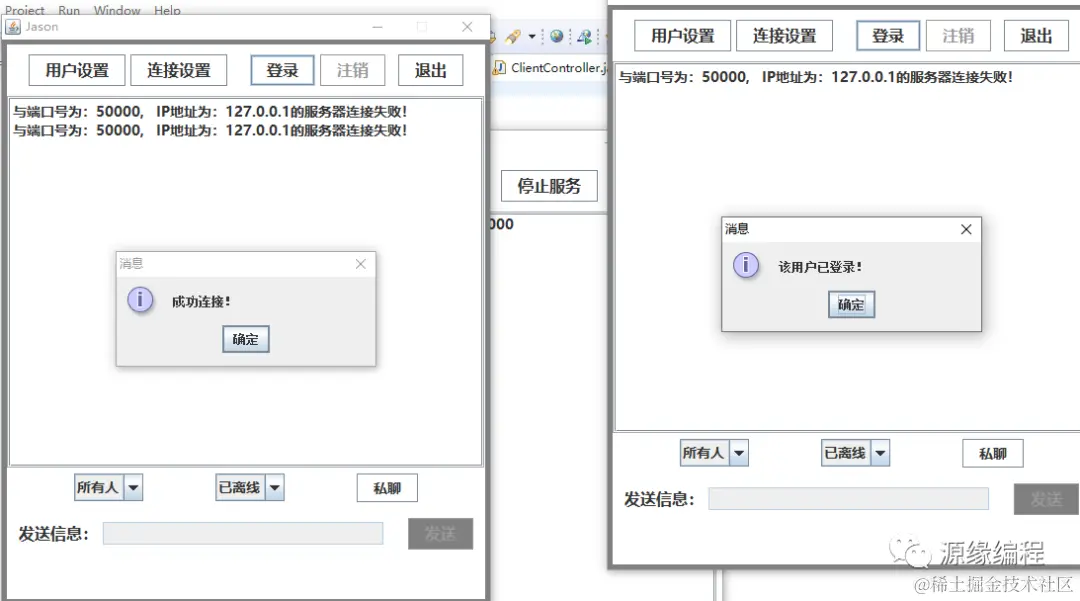Switch to the ClientController.java editor tab
Image resolution: width=1080 pixels, height=601 pixels.
click(555, 68)
